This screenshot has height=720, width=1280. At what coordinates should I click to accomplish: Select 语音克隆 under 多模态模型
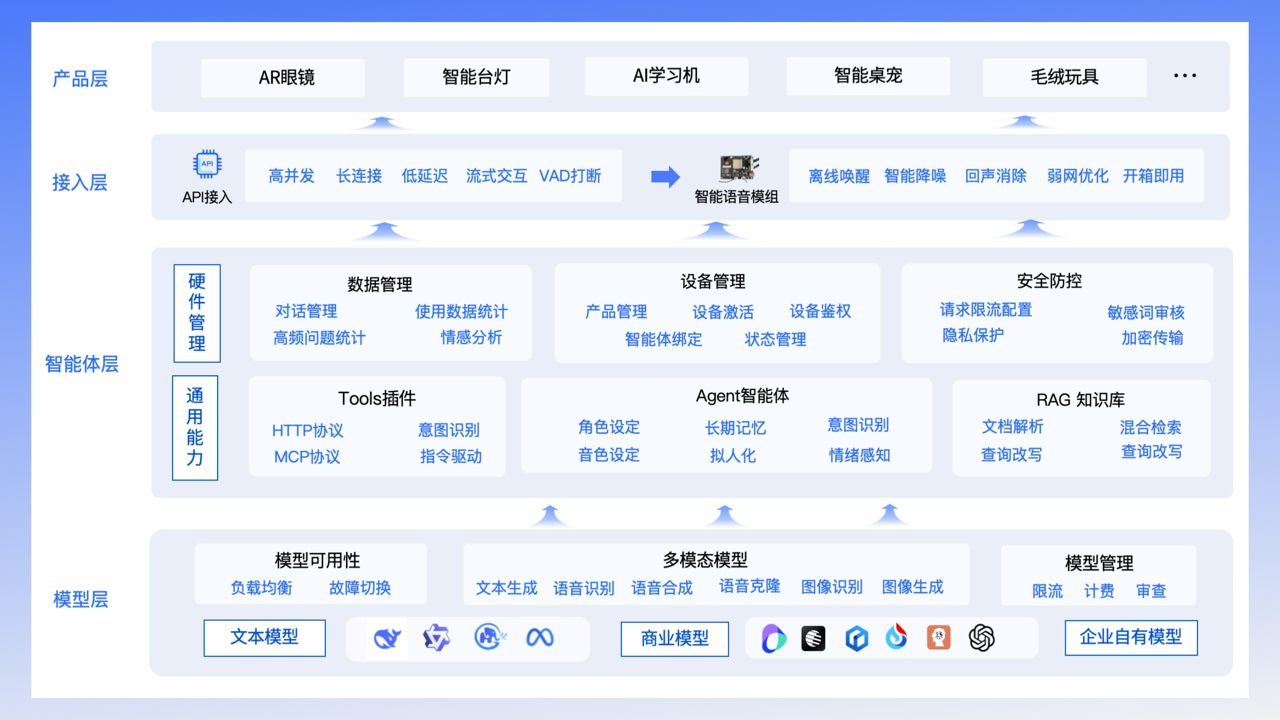pos(750,586)
